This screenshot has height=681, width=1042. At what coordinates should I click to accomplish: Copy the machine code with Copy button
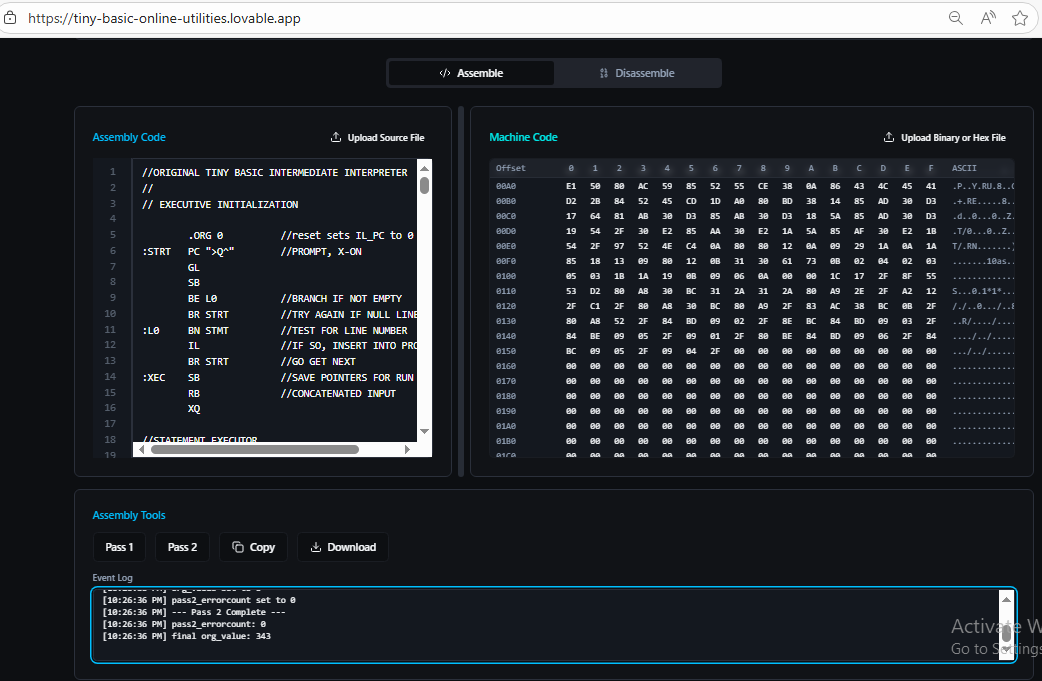(253, 547)
